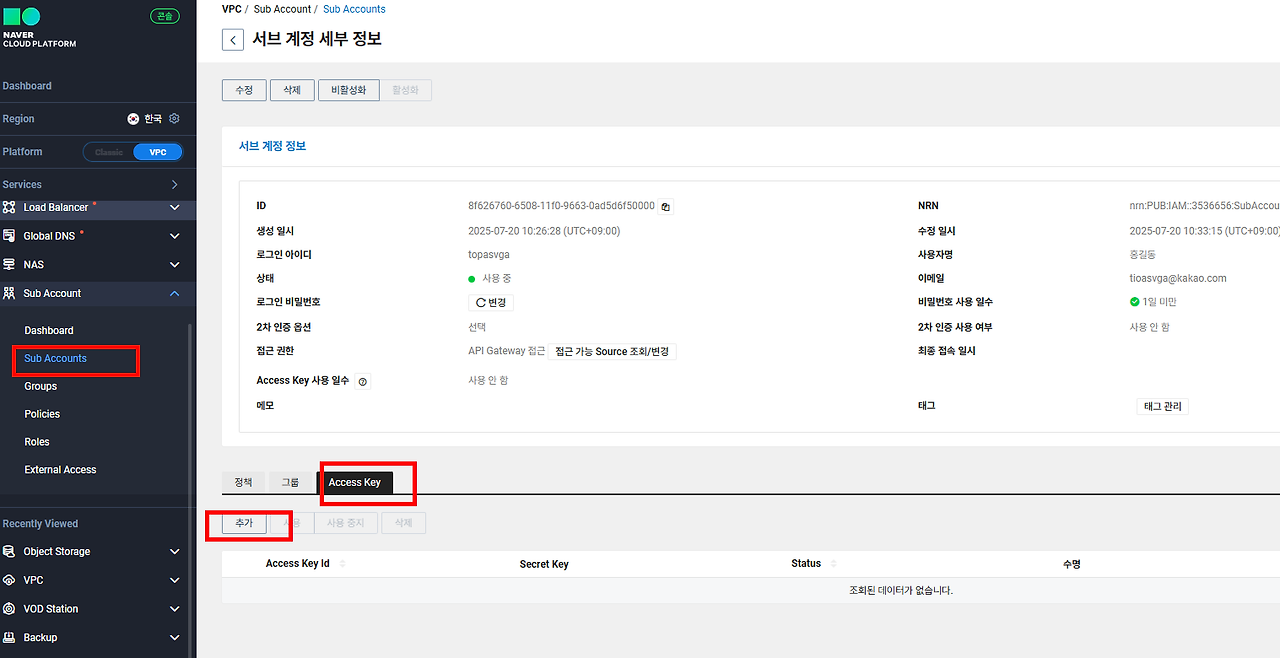The width and height of the screenshot is (1280, 658).
Task: Open Region settings gear icon
Action: click(174, 118)
